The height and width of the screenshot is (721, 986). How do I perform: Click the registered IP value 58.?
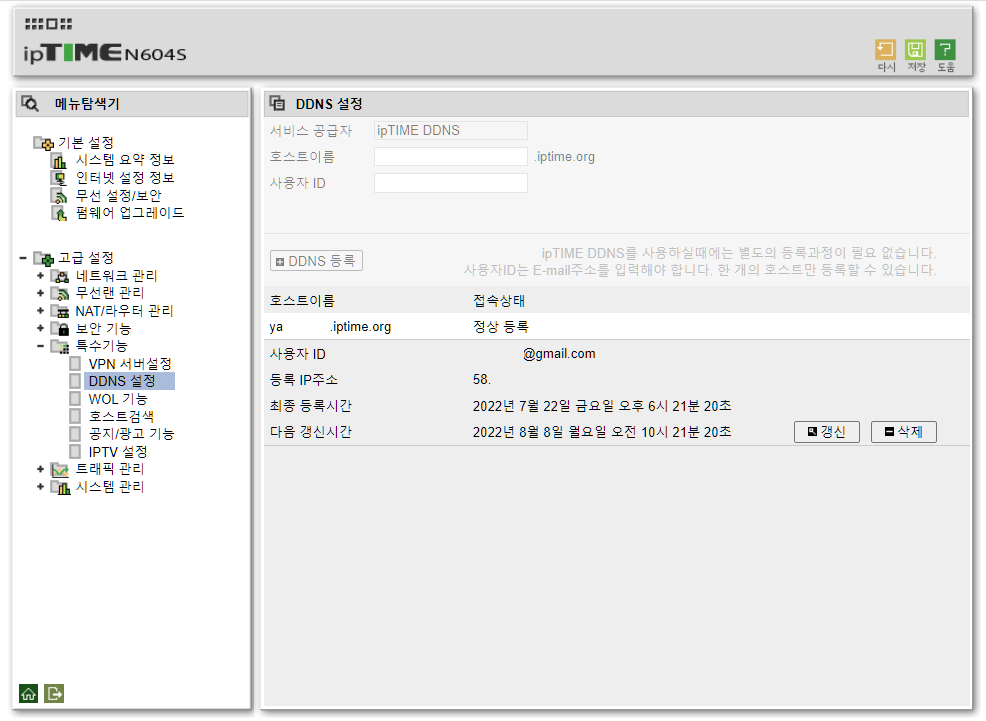[482, 380]
